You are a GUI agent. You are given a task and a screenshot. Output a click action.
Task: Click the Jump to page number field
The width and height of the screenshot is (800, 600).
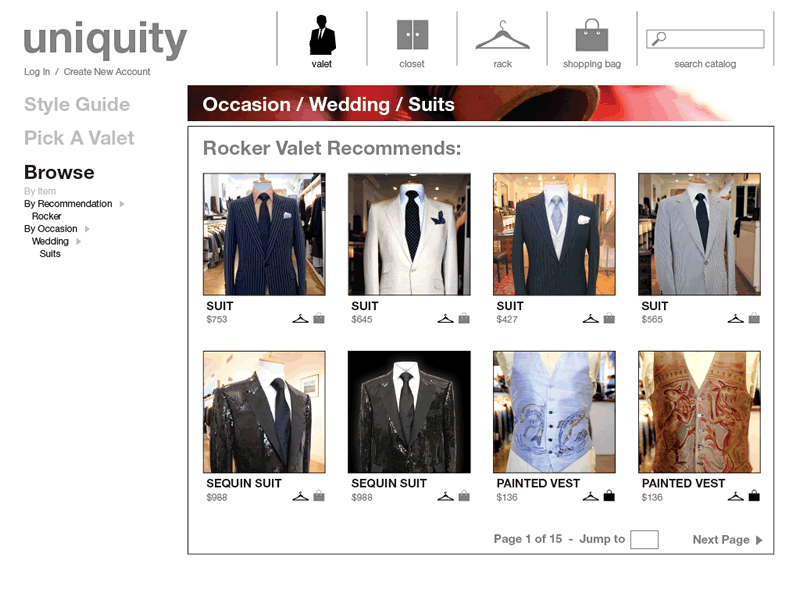tap(644, 539)
